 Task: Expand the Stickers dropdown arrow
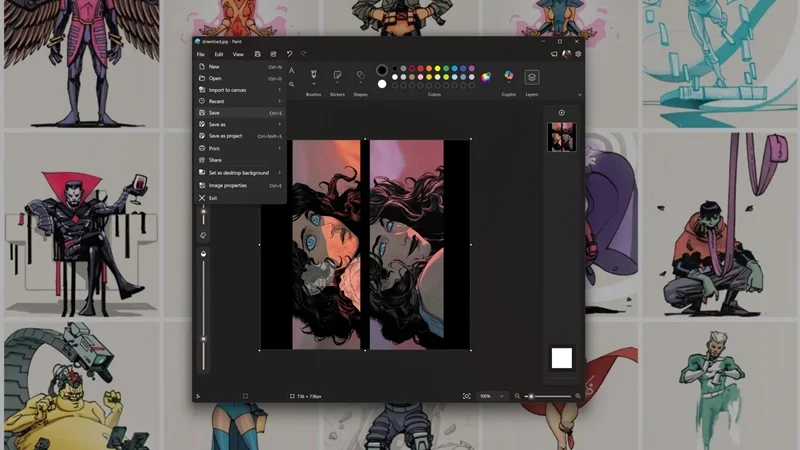tap(337, 84)
